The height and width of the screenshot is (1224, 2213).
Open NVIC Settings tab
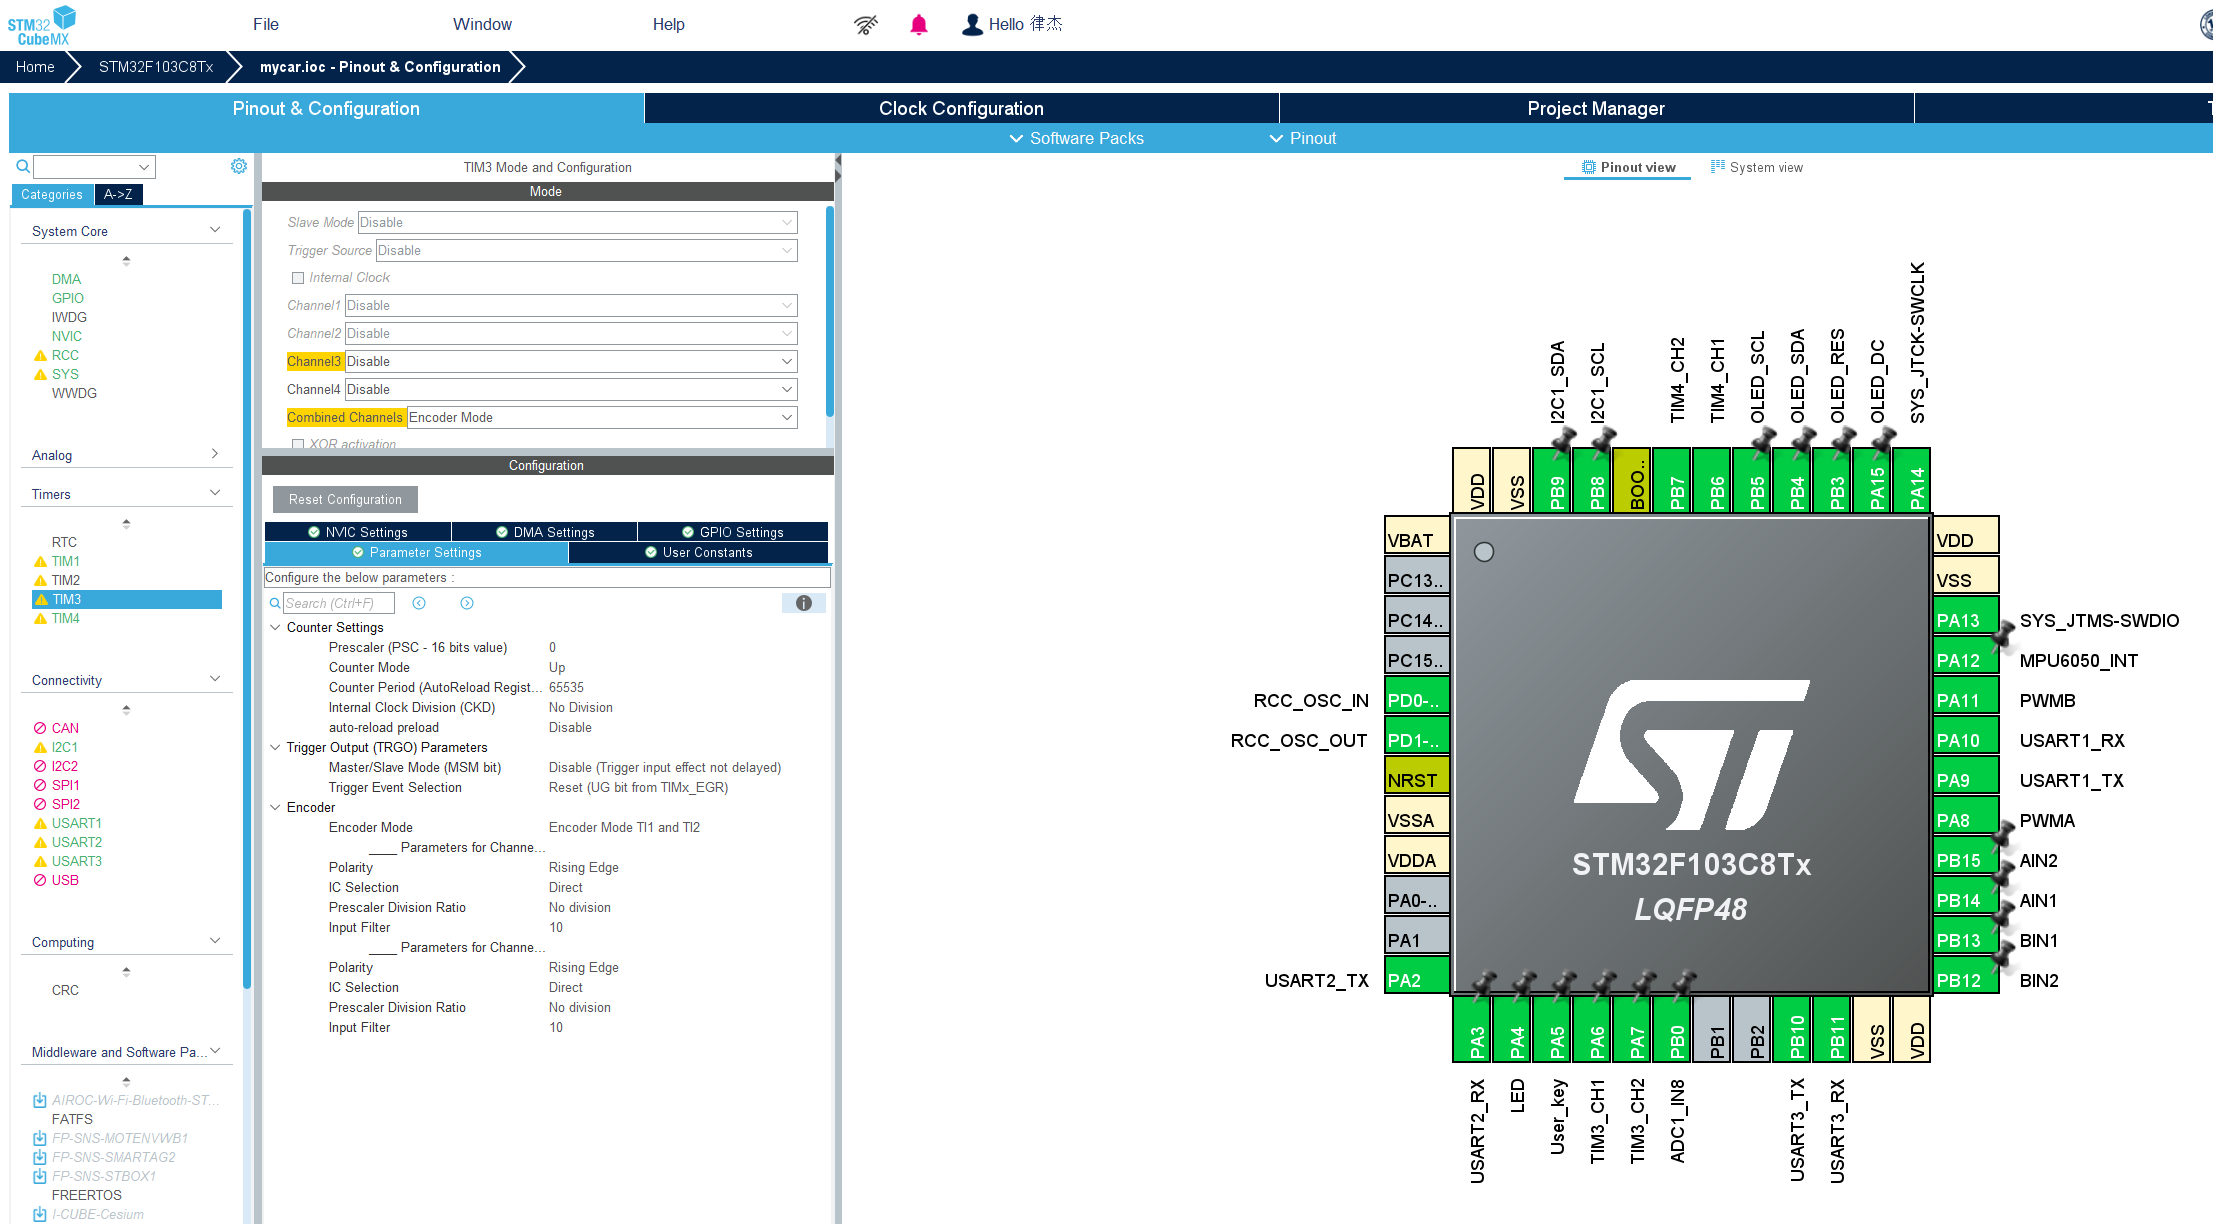pyautogui.click(x=358, y=532)
